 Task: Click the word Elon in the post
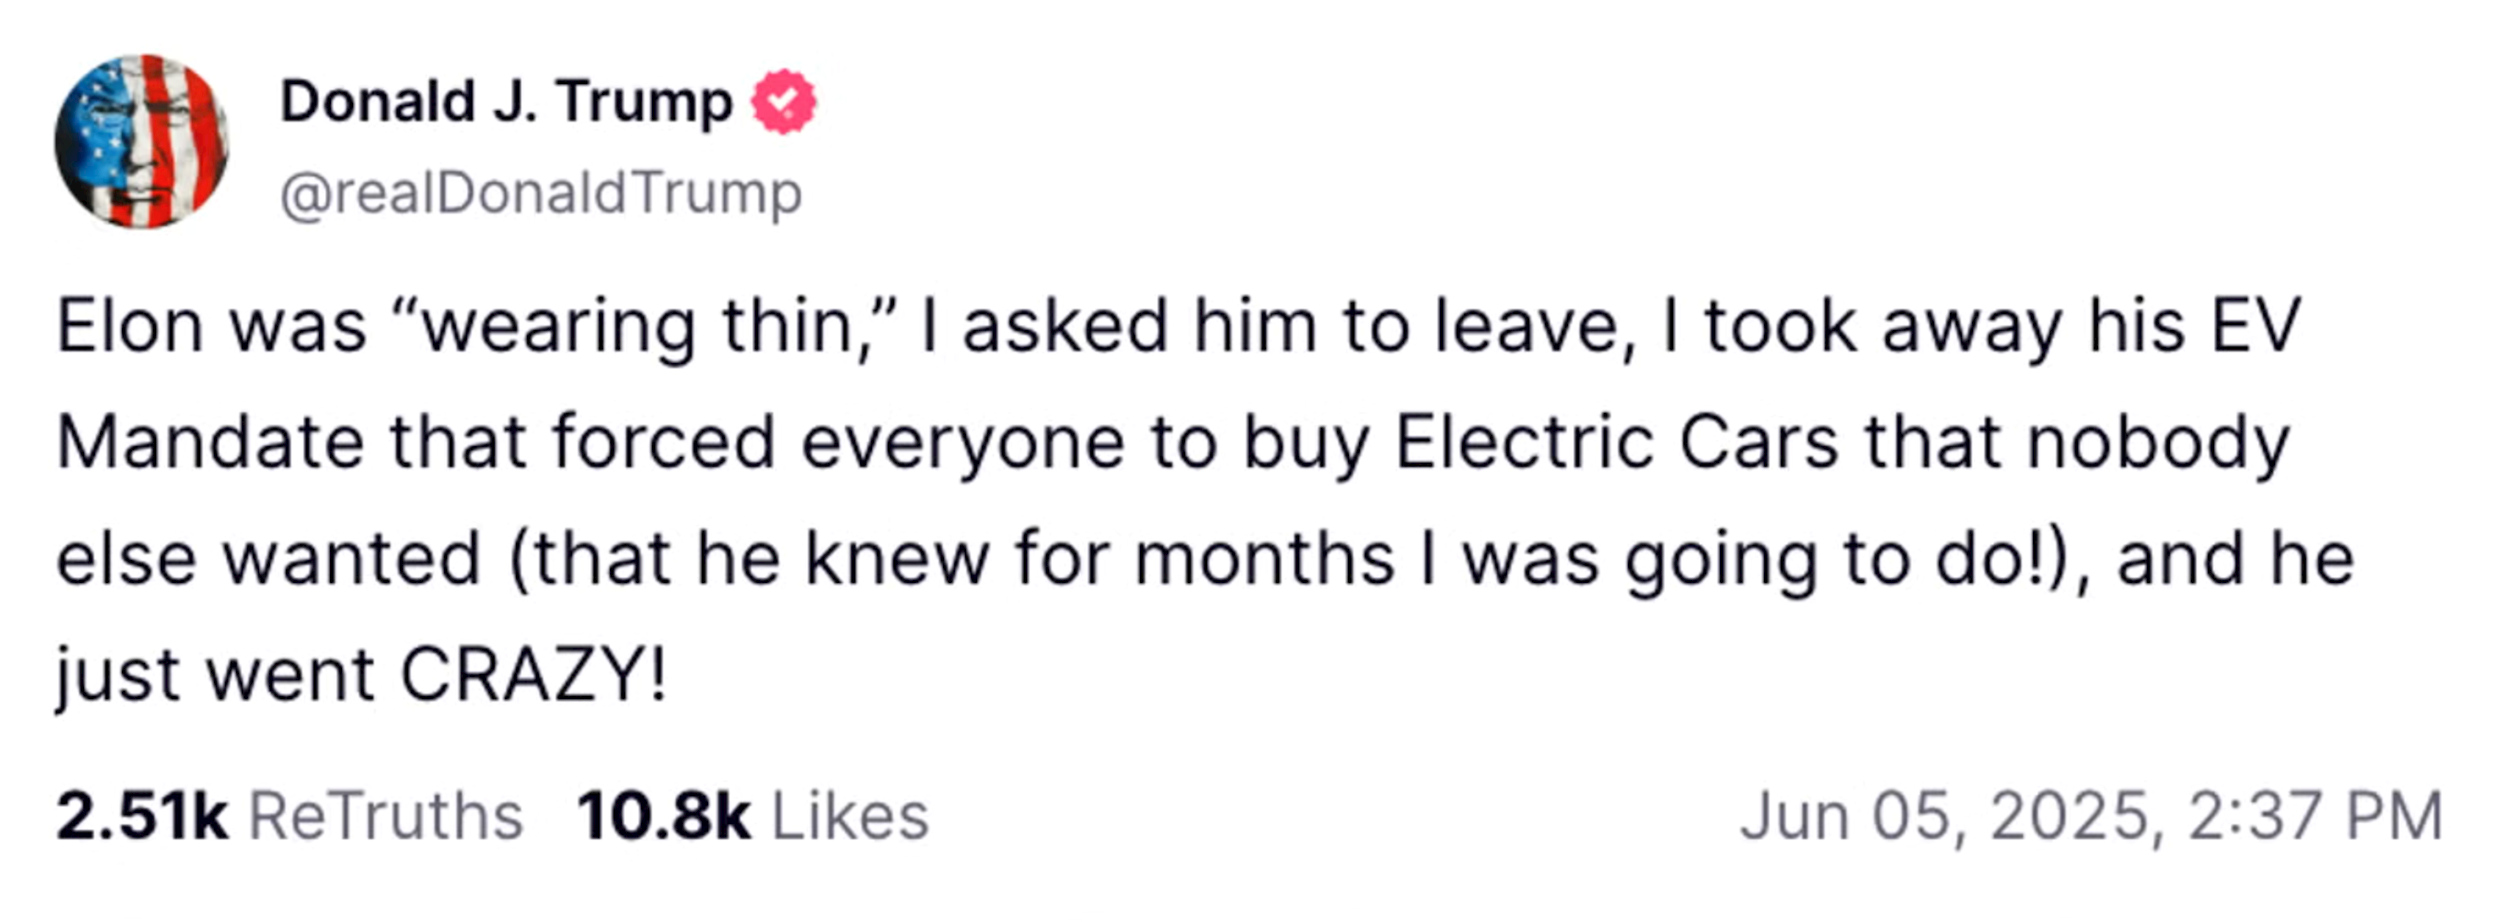click(x=130, y=326)
